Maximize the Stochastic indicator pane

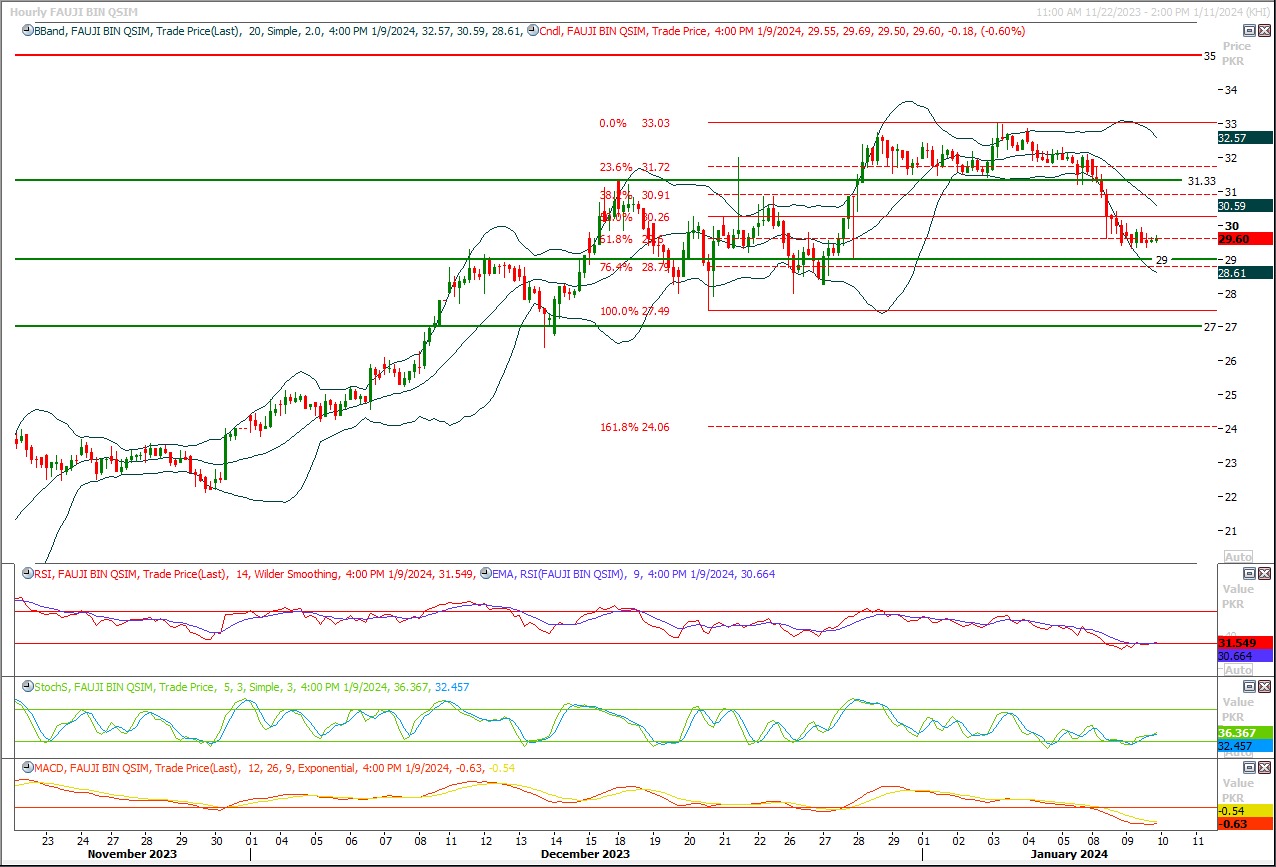(x=1249, y=686)
